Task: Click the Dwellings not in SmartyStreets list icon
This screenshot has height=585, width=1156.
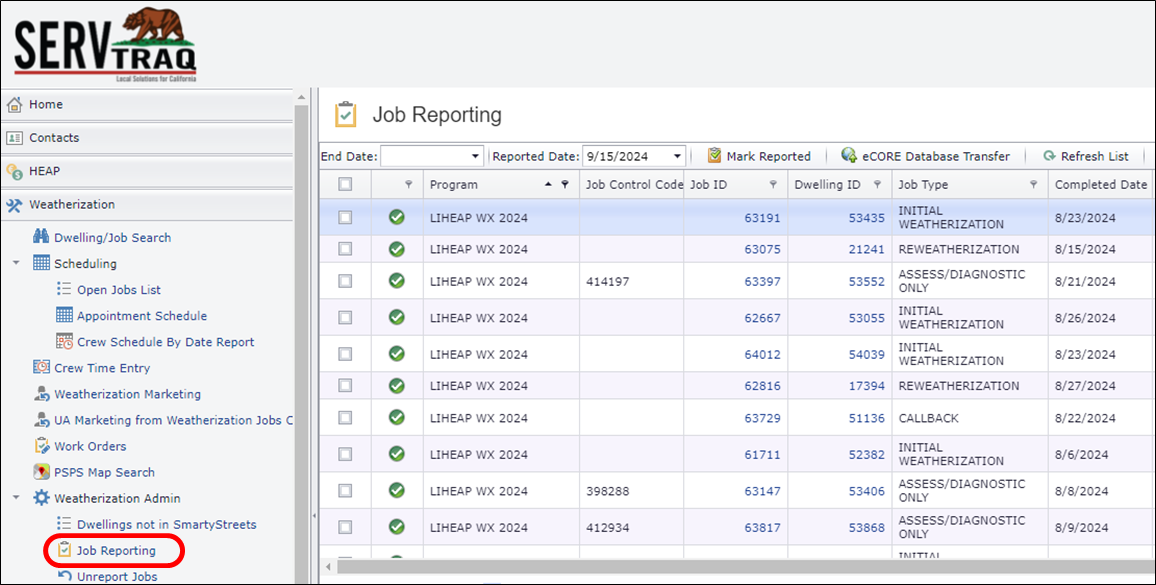Action: tap(64, 524)
